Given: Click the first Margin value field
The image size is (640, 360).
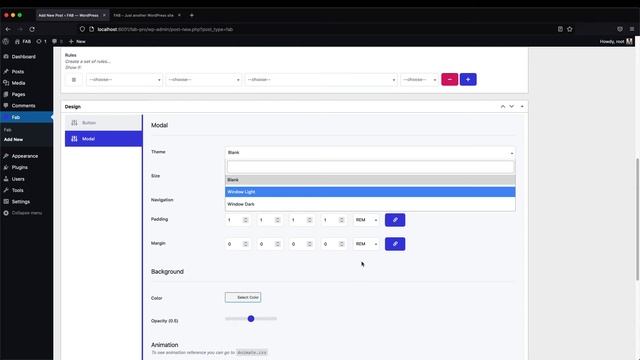Looking at the screenshot, I should click(x=238, y=244).
